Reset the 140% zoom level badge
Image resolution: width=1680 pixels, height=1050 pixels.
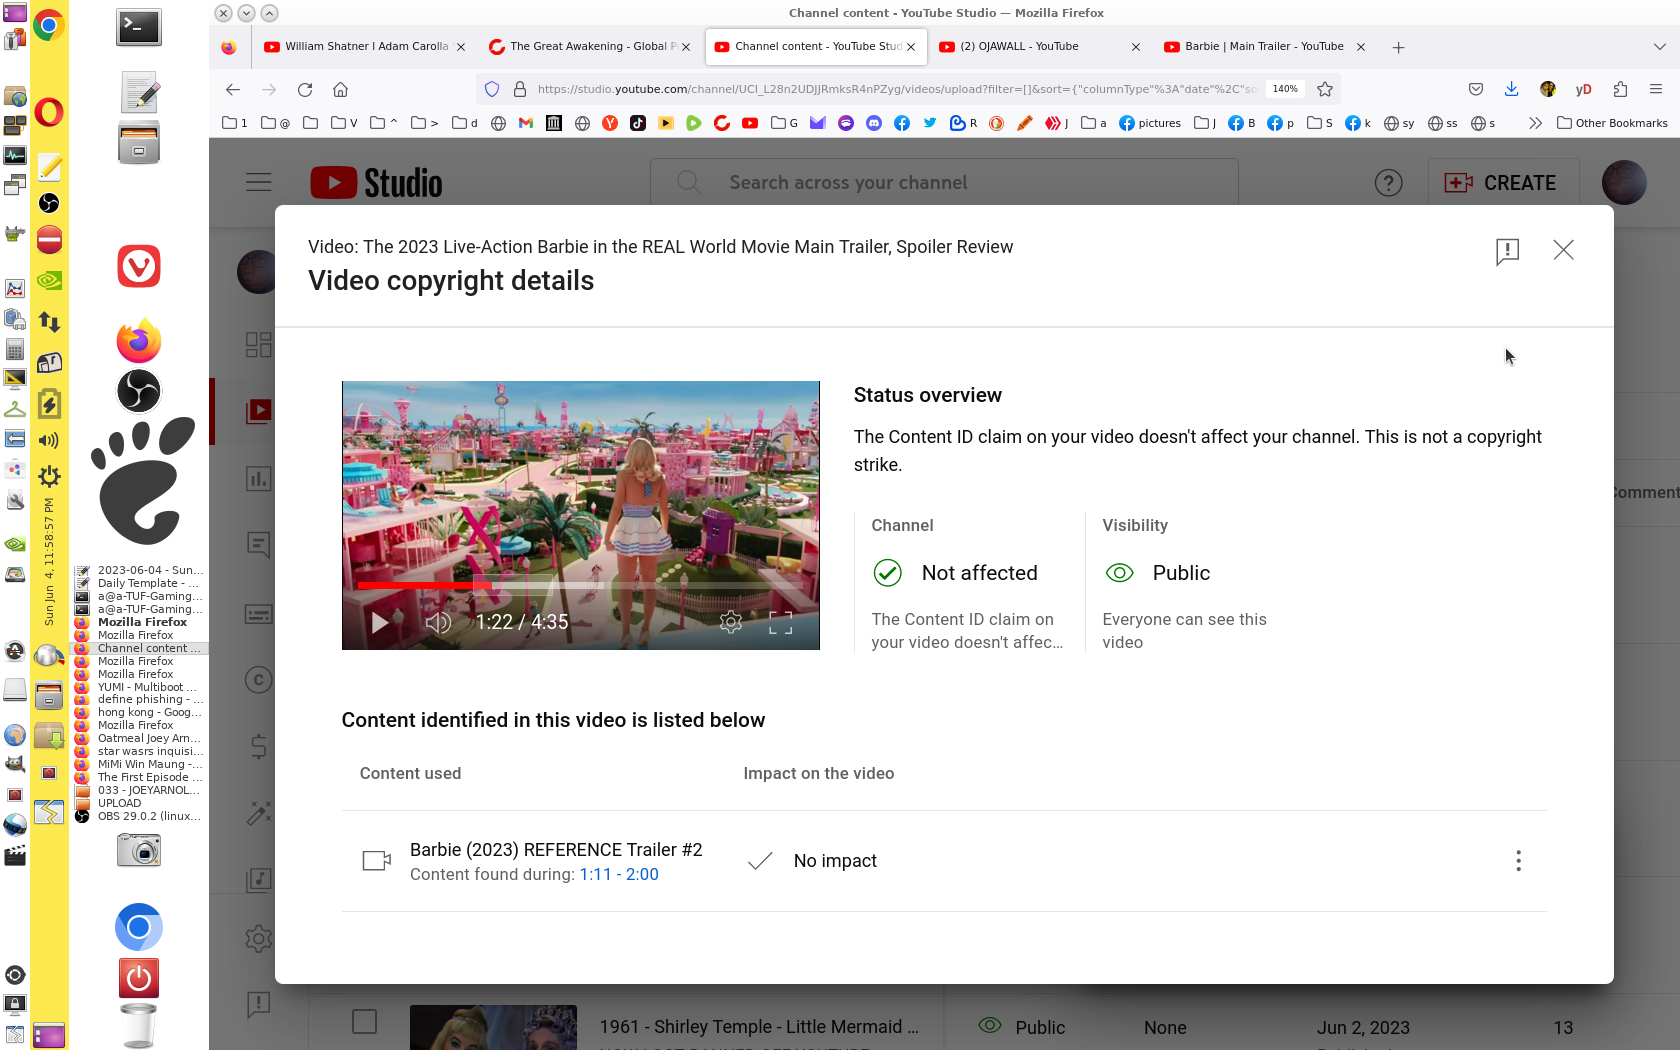1285,89
